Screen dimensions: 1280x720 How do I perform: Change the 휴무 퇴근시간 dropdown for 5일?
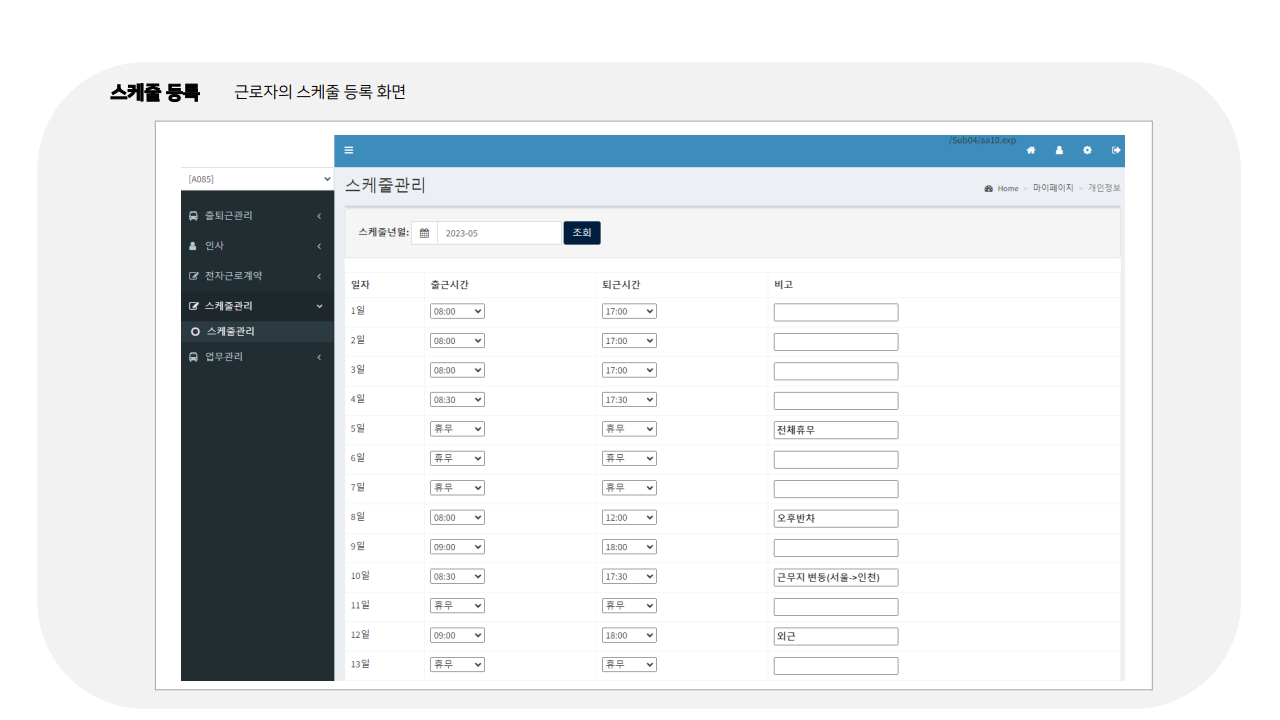pyautogui.click(x=628, y=429)
